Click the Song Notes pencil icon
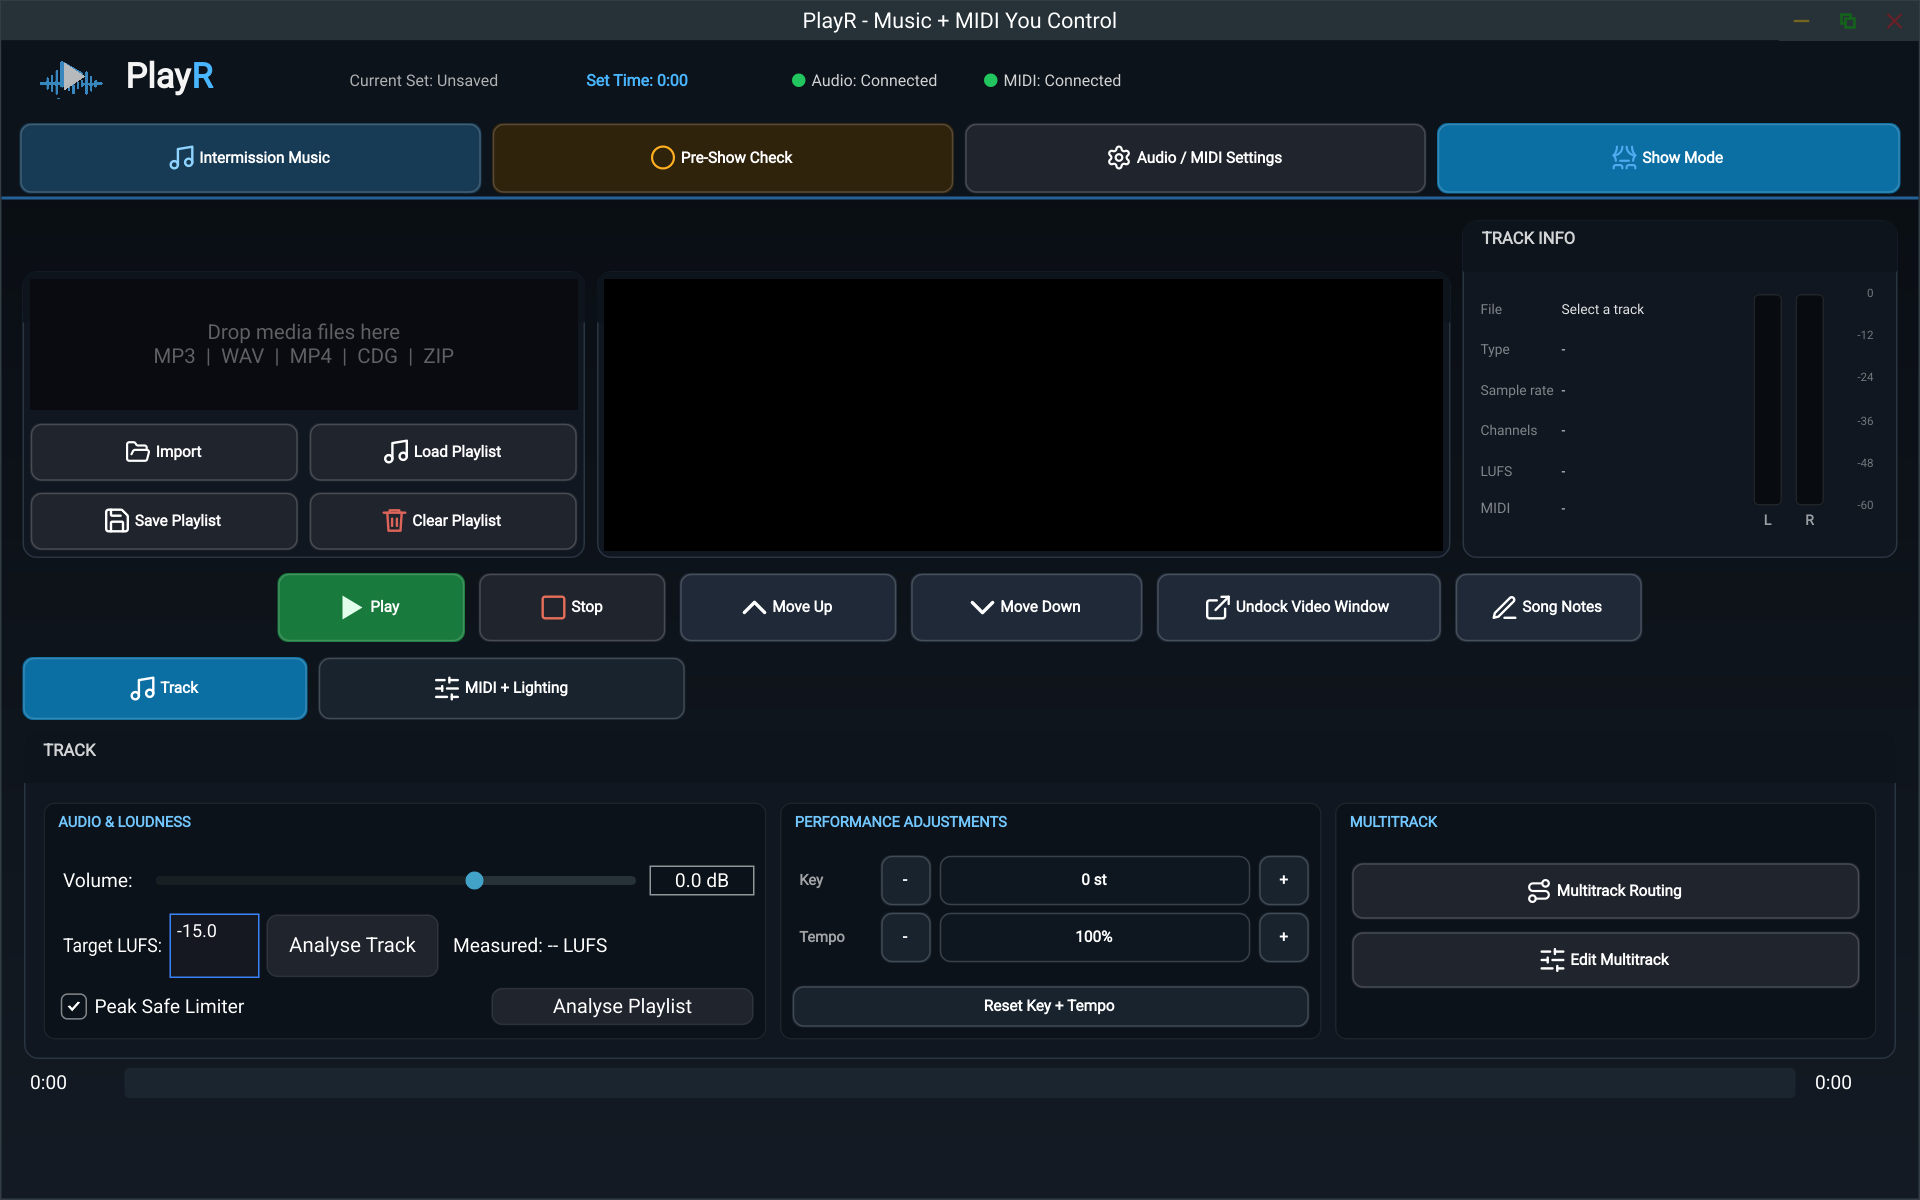Screen dimensions: 1920x1200 tap(1504, 607)
